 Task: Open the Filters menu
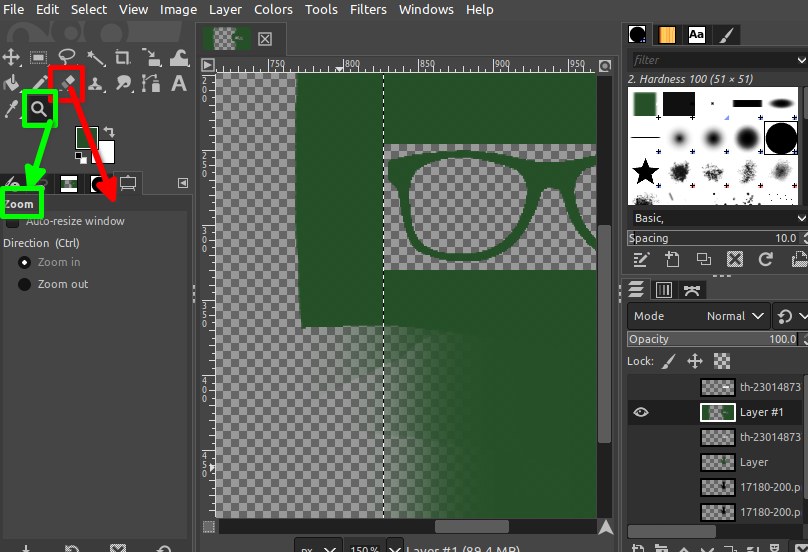coord(368,10)
